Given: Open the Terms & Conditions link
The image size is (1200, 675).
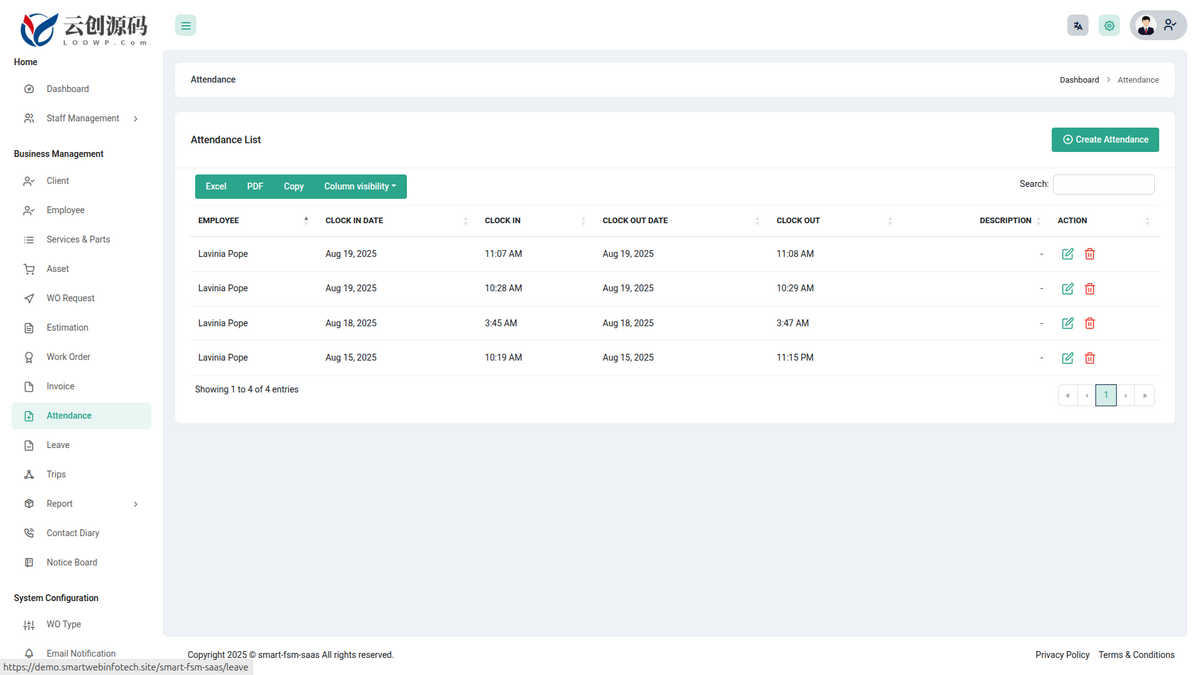Looking at the screenshot, I should [x=1136, y=655].
